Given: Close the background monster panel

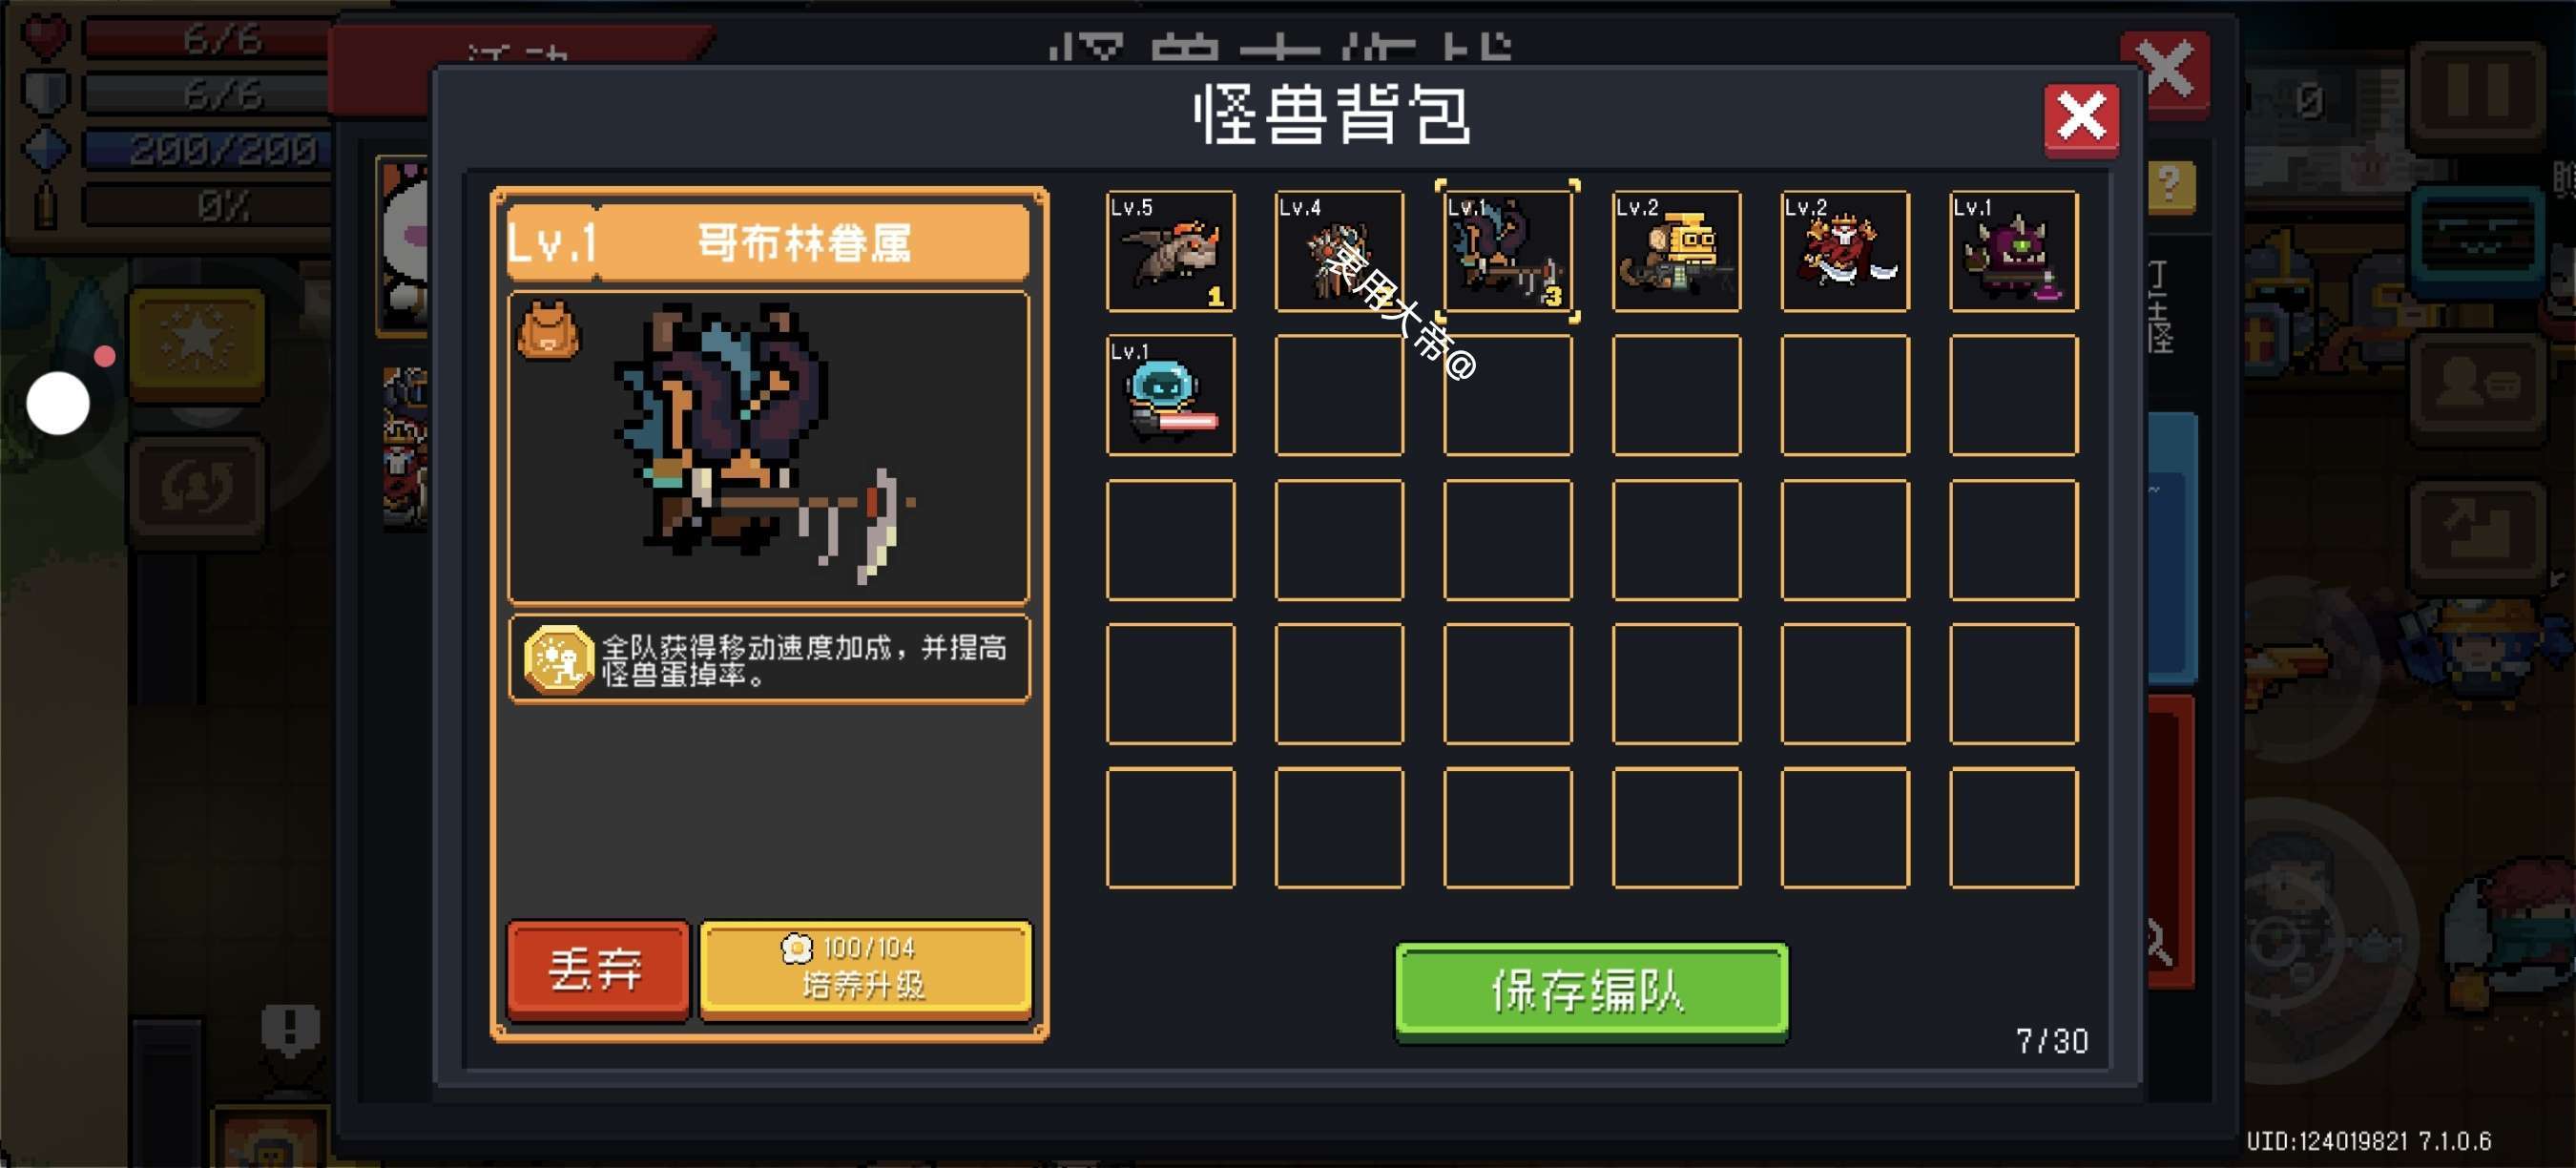Looking at the screenshot, I should click(x=2166, y=72).
